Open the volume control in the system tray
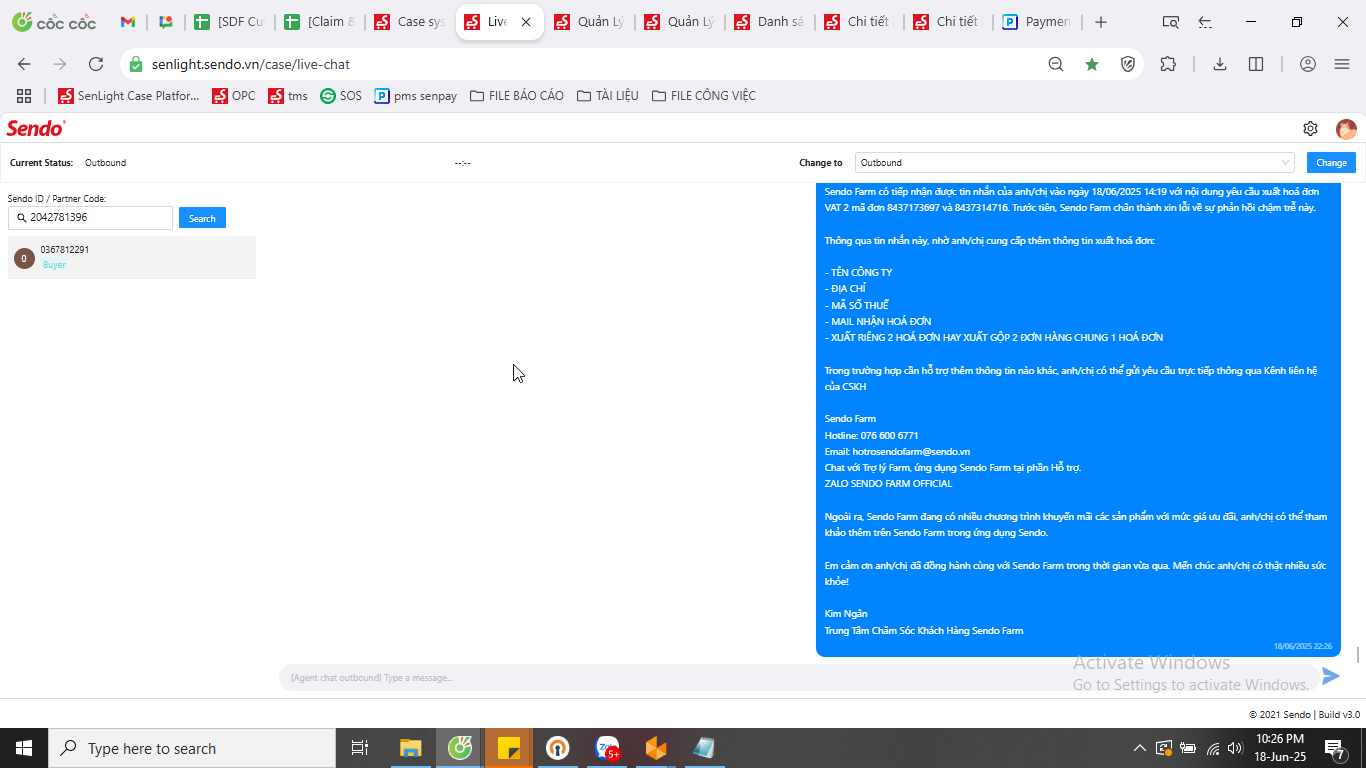 (1235, 748)
